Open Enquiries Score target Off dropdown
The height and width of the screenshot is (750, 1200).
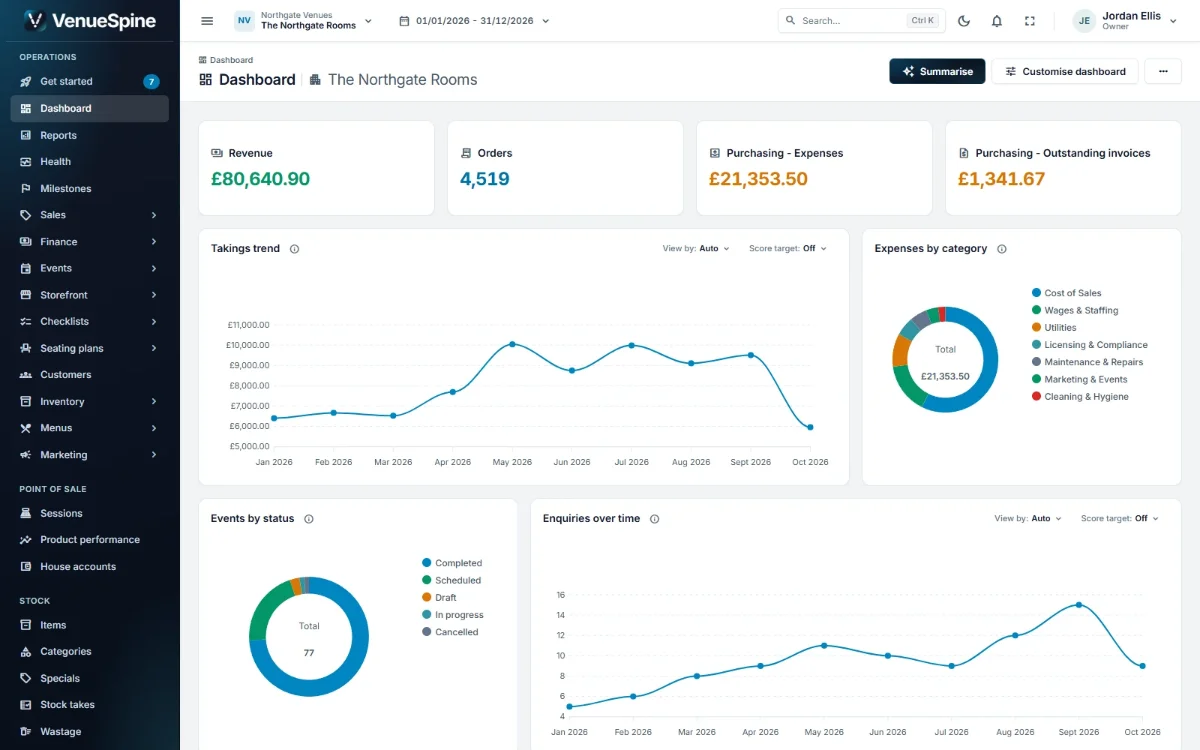(1120, 519)
